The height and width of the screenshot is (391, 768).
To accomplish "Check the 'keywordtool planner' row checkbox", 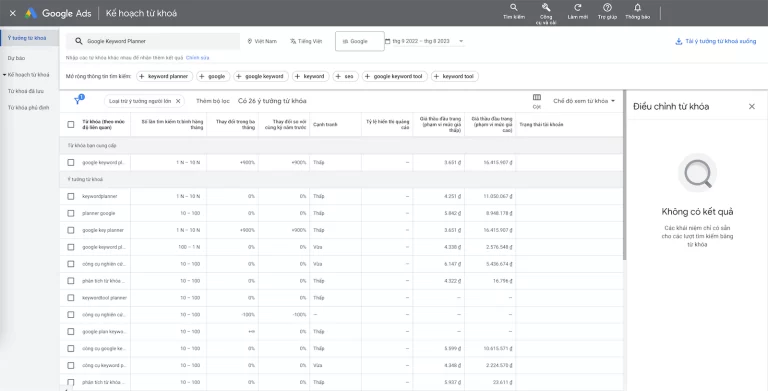I will [71, 298].
